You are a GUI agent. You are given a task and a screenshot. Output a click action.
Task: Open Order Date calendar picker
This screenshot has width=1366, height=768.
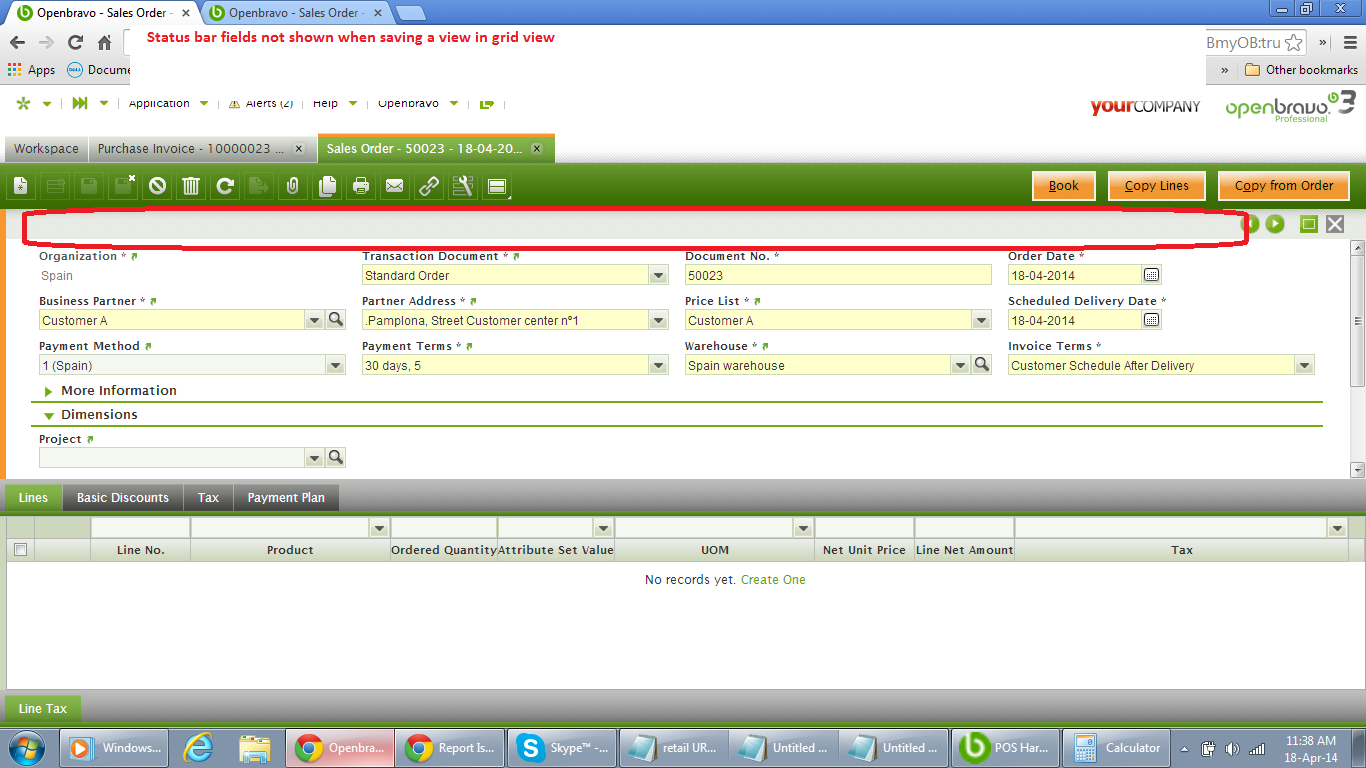tap(1152, 275)
